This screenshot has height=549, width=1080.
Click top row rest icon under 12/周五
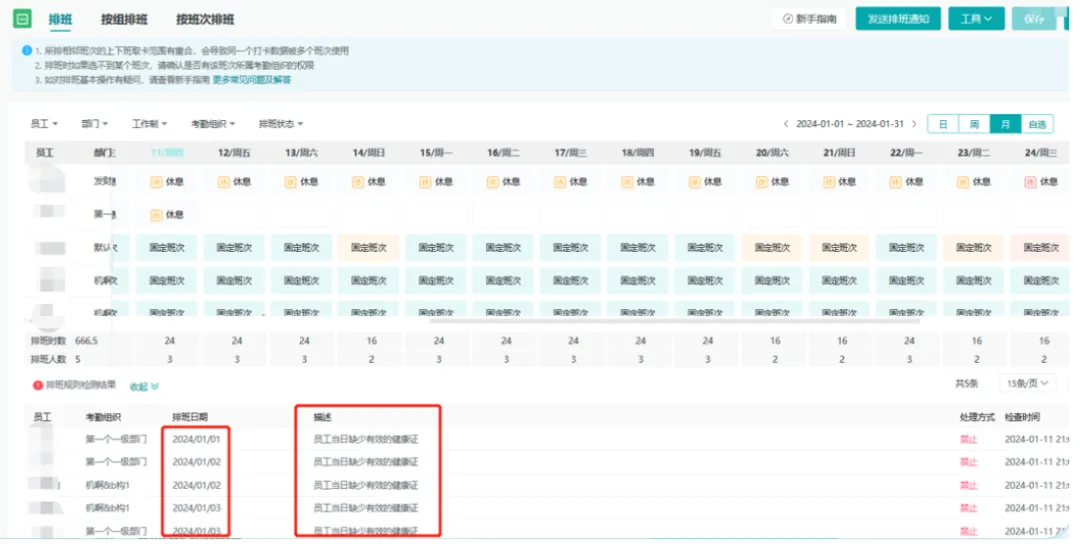(223, 182)
